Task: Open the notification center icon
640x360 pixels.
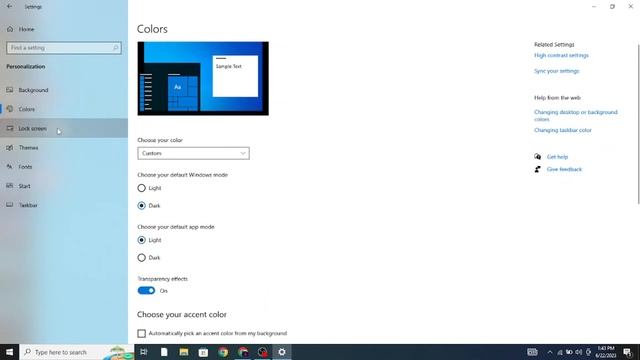Action: (x=627, y=352)
